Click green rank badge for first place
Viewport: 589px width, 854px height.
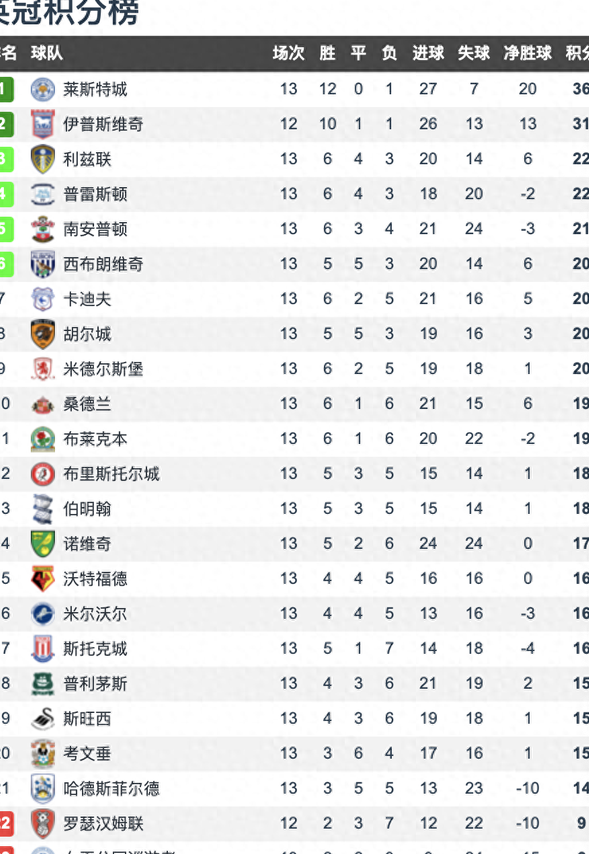tap(7, 89)
